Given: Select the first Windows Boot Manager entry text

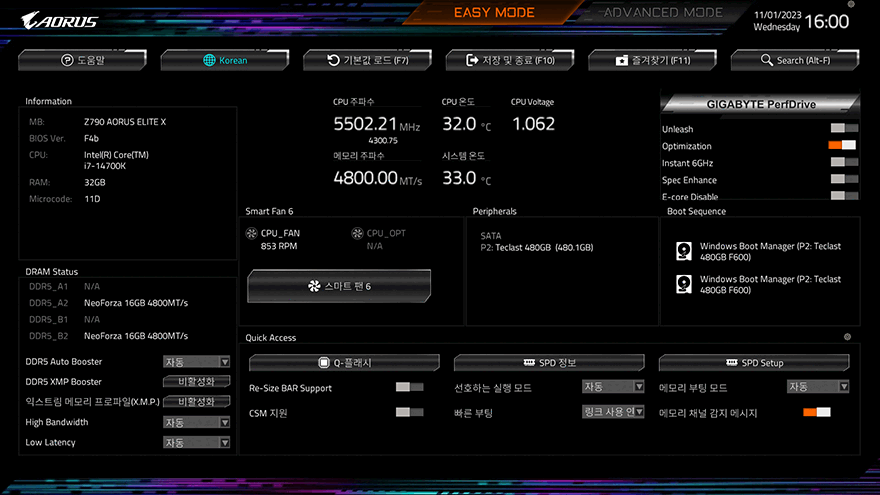Looking at the screenshot, I should [770, 251].
